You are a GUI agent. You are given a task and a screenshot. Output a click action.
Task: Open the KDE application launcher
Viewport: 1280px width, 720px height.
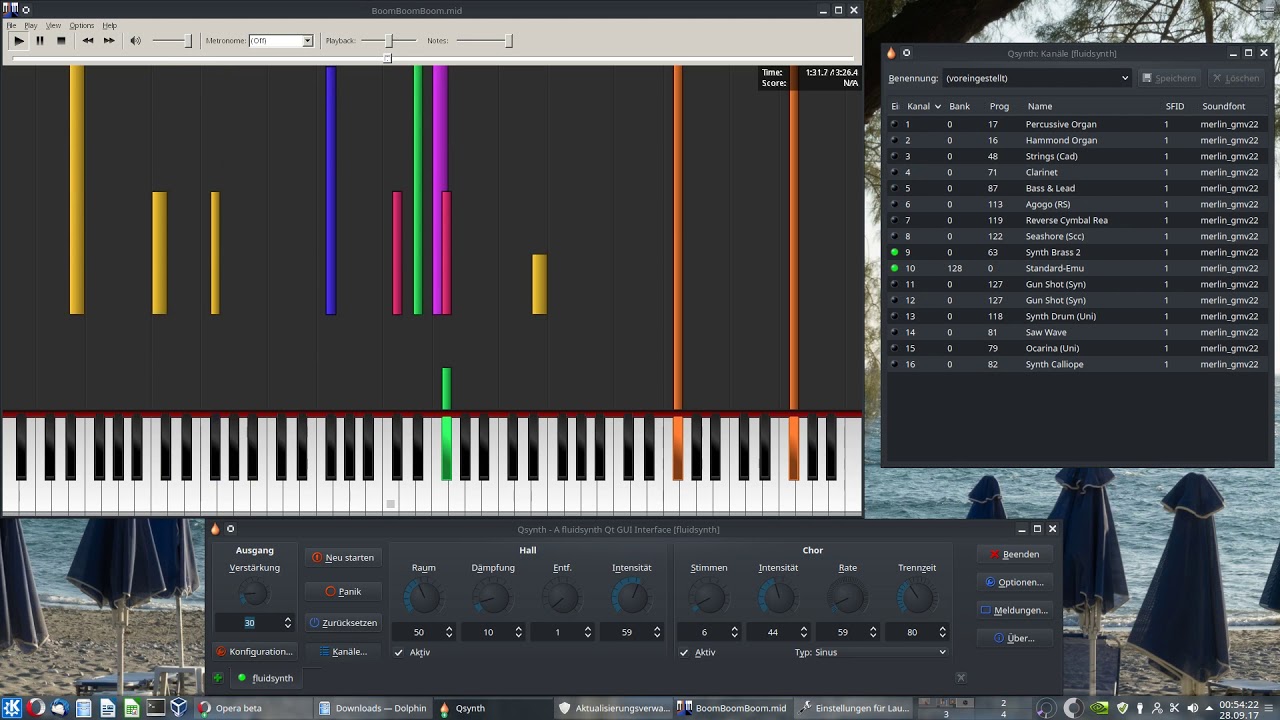11,708
